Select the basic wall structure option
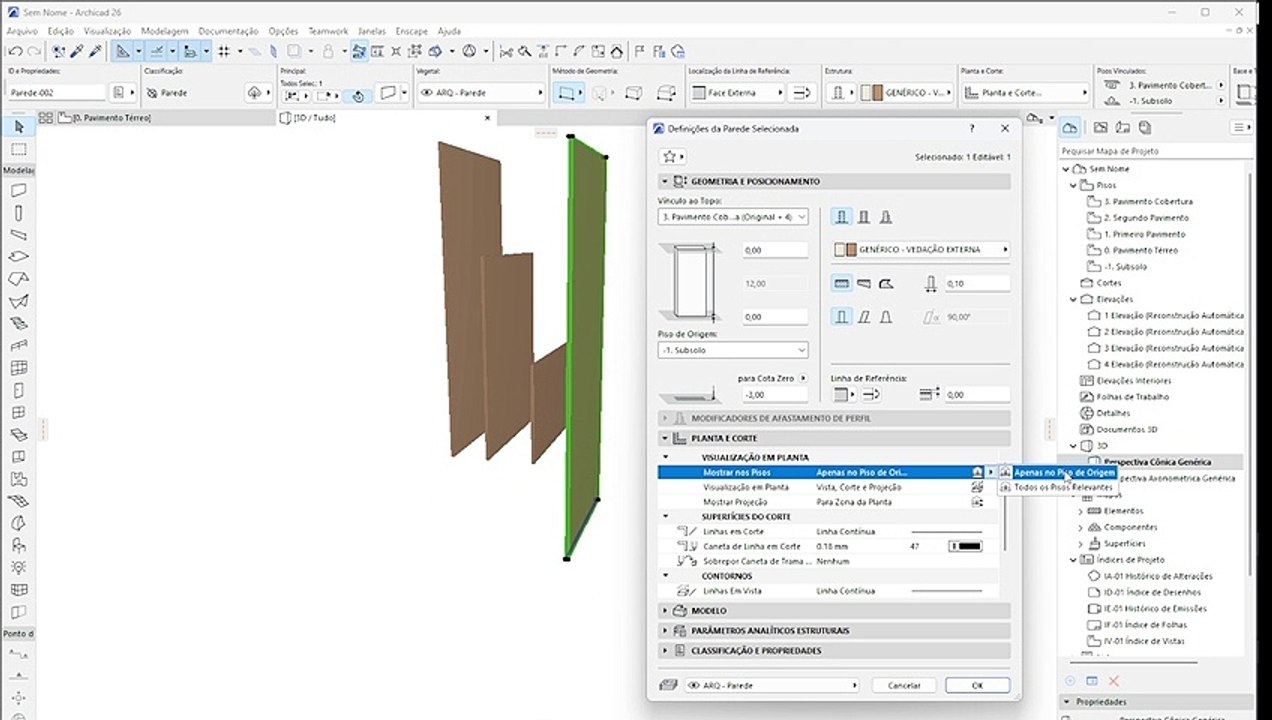 pyautogui.click(x=841, y=217)
